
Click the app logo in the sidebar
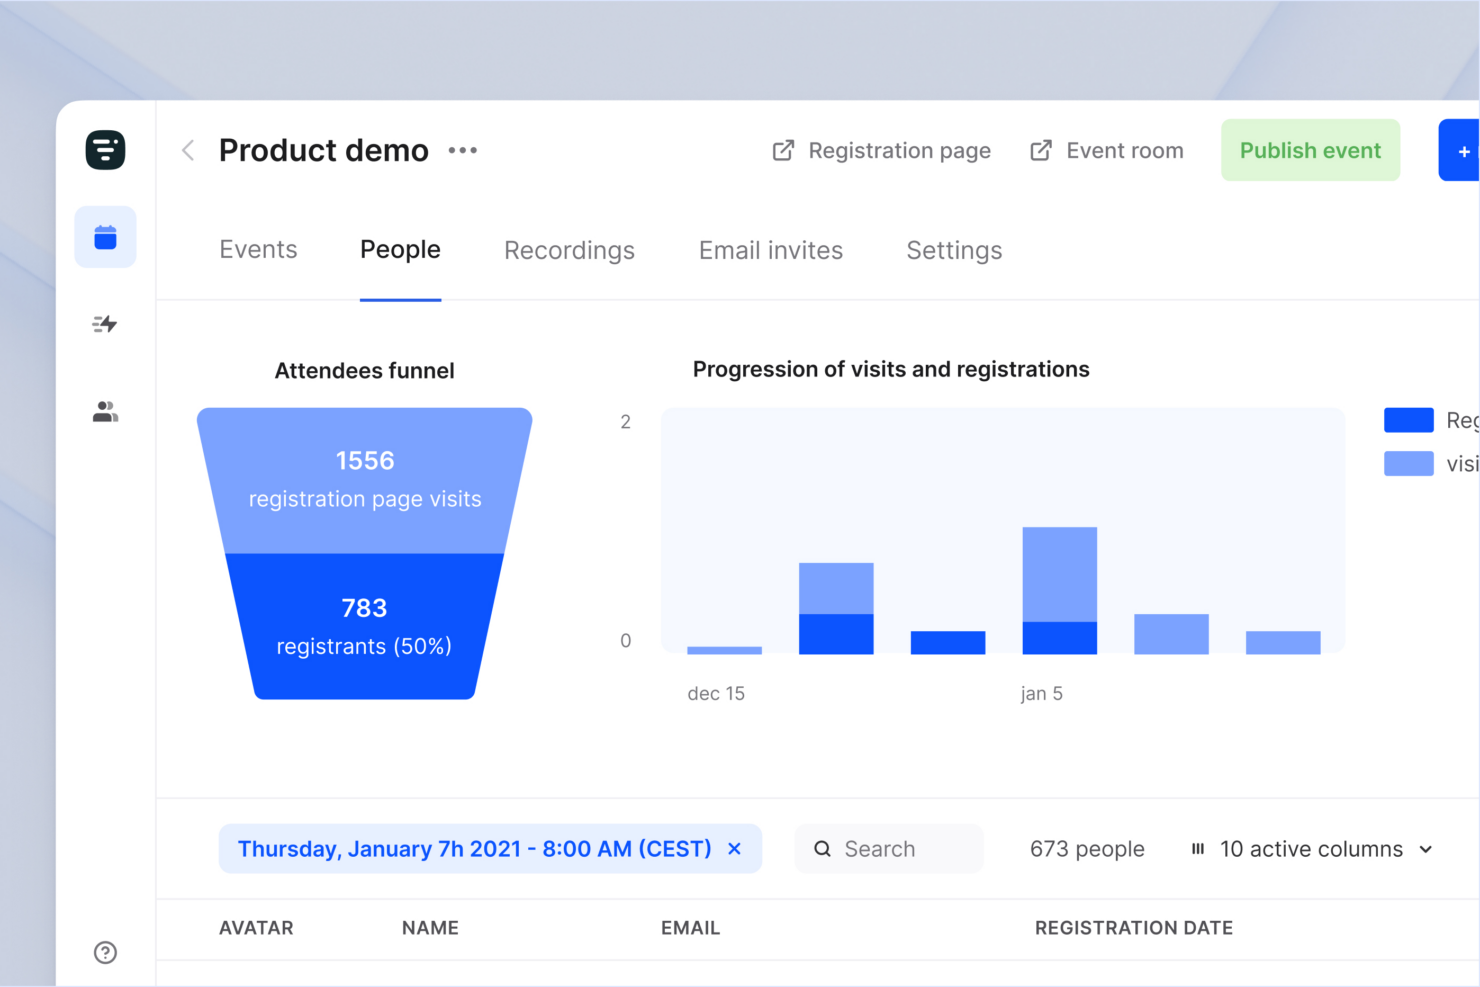click(x=105, y=150)
